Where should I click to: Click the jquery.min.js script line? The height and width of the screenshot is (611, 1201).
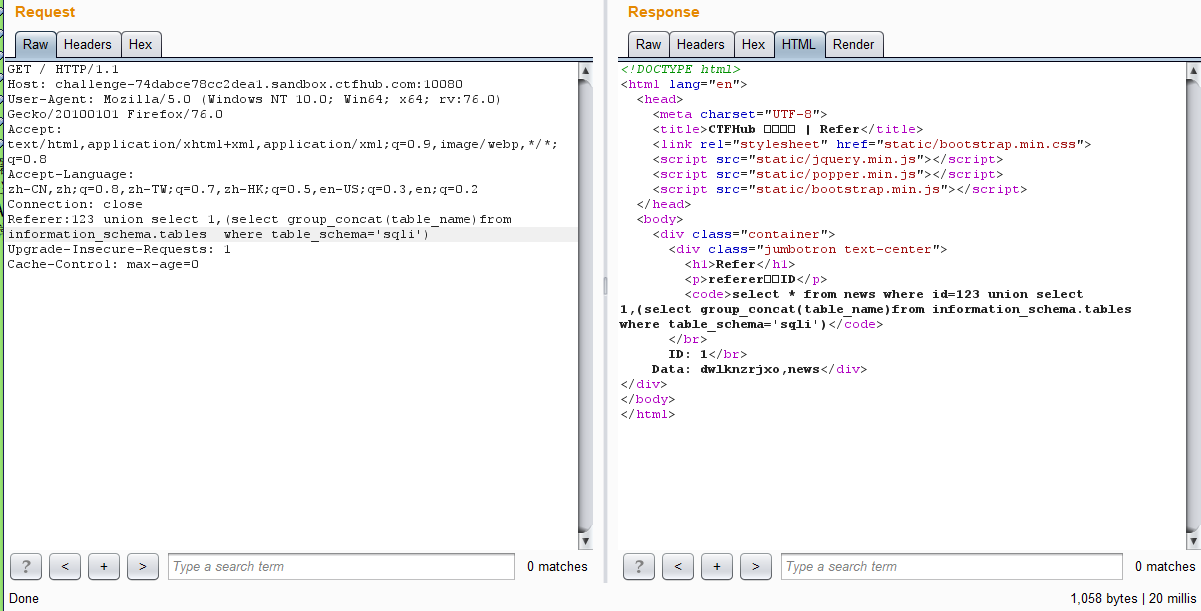tap(827, 159)
